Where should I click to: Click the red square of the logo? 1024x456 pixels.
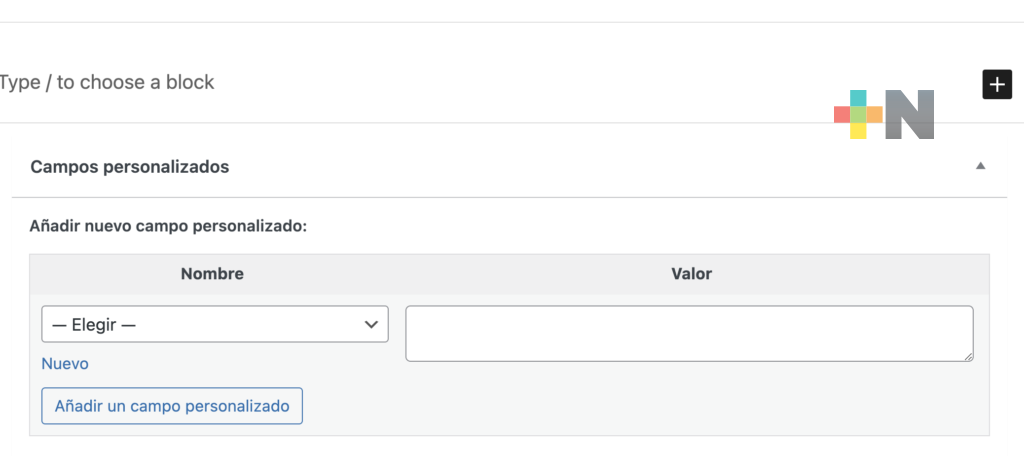[x=842, y=114]
